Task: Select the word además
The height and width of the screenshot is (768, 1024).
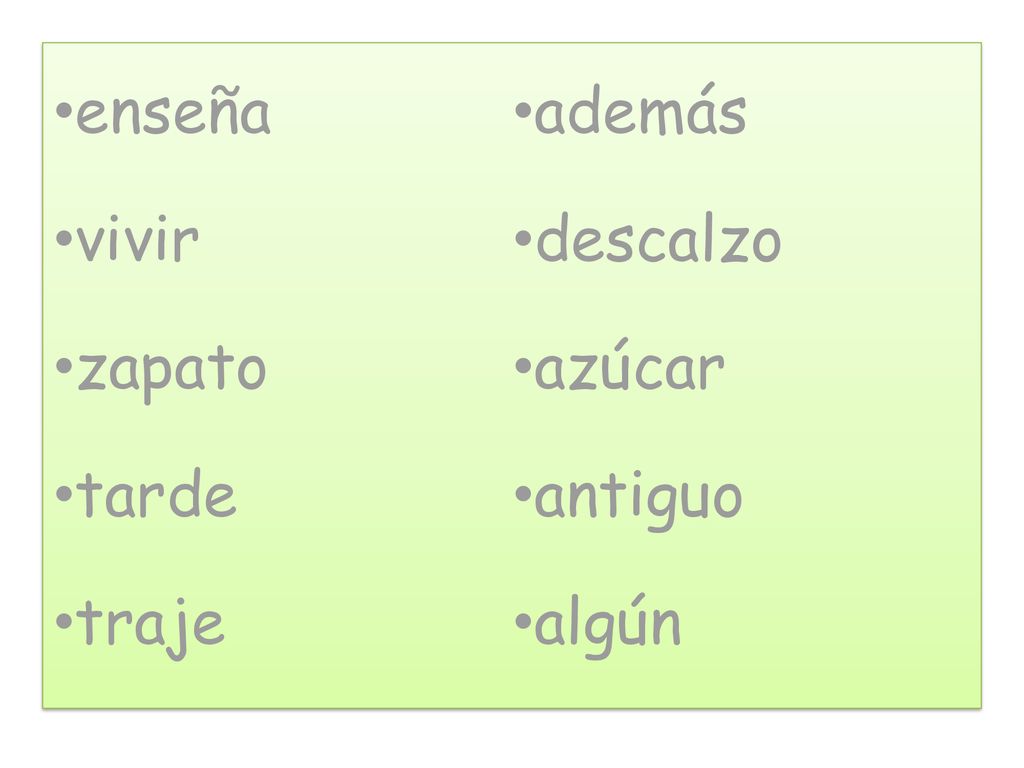Action: point(640,109)
